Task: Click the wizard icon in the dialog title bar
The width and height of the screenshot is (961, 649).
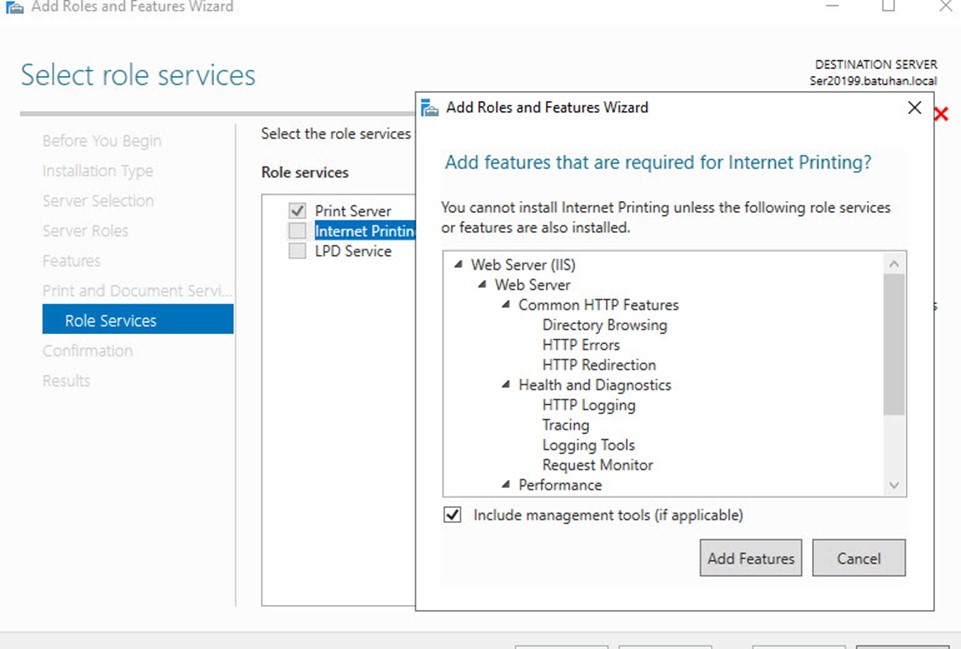Action: pos(430,107)
